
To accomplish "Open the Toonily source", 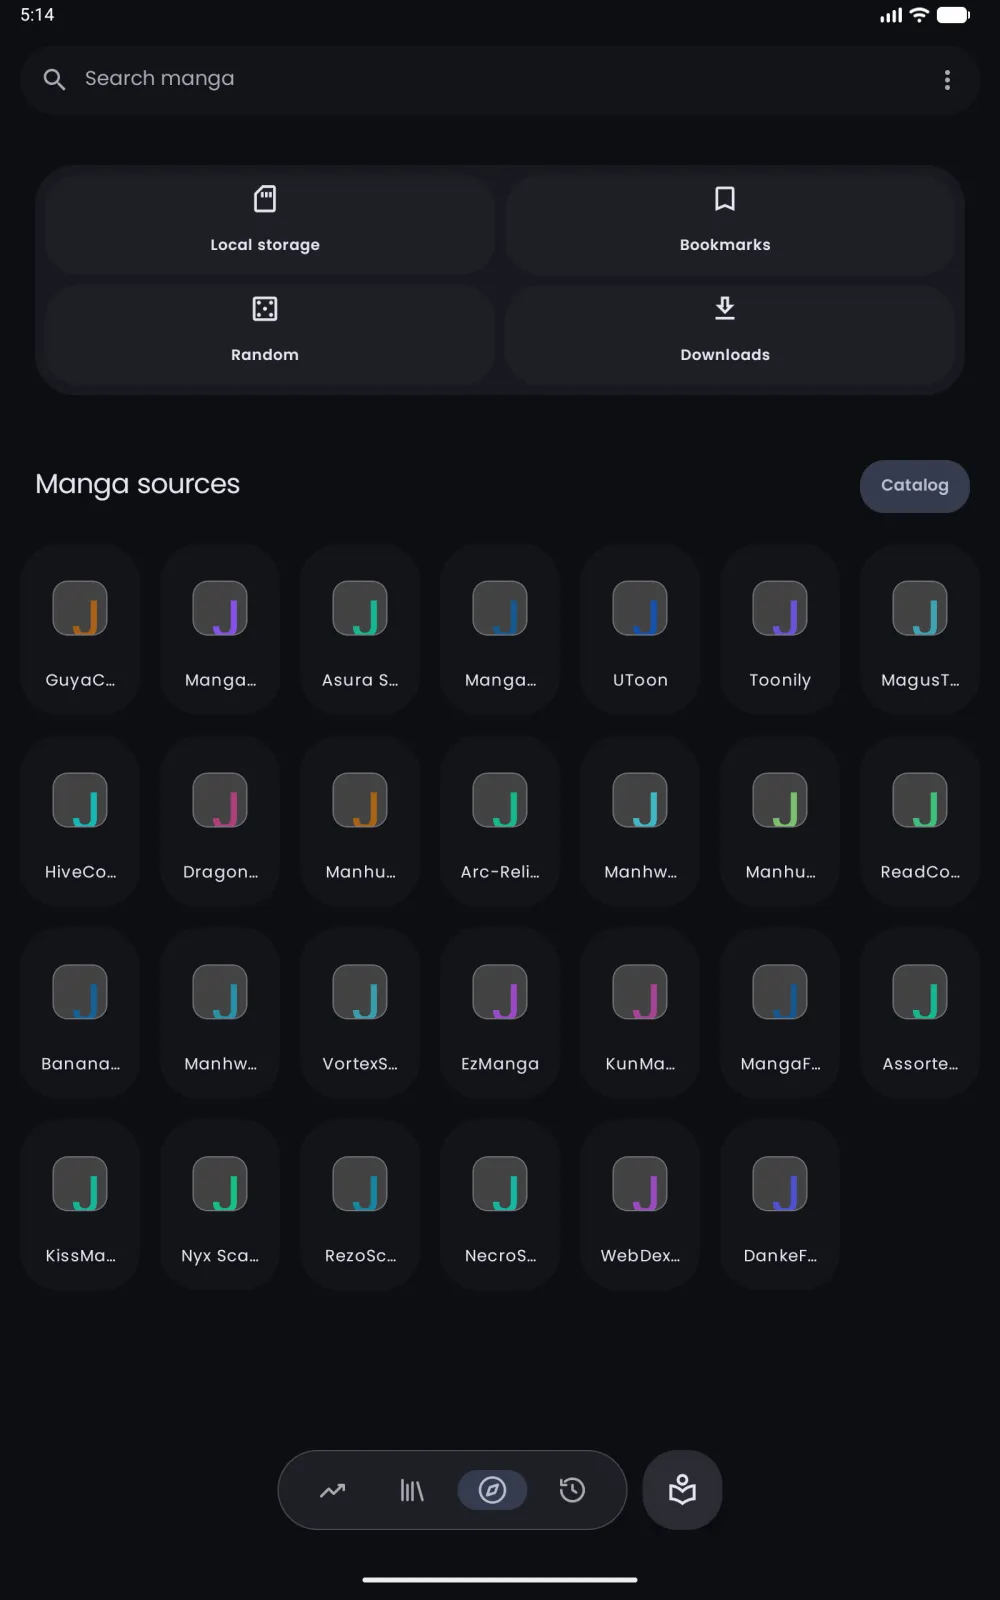I will pyautogui.click(x=780, y=630).
